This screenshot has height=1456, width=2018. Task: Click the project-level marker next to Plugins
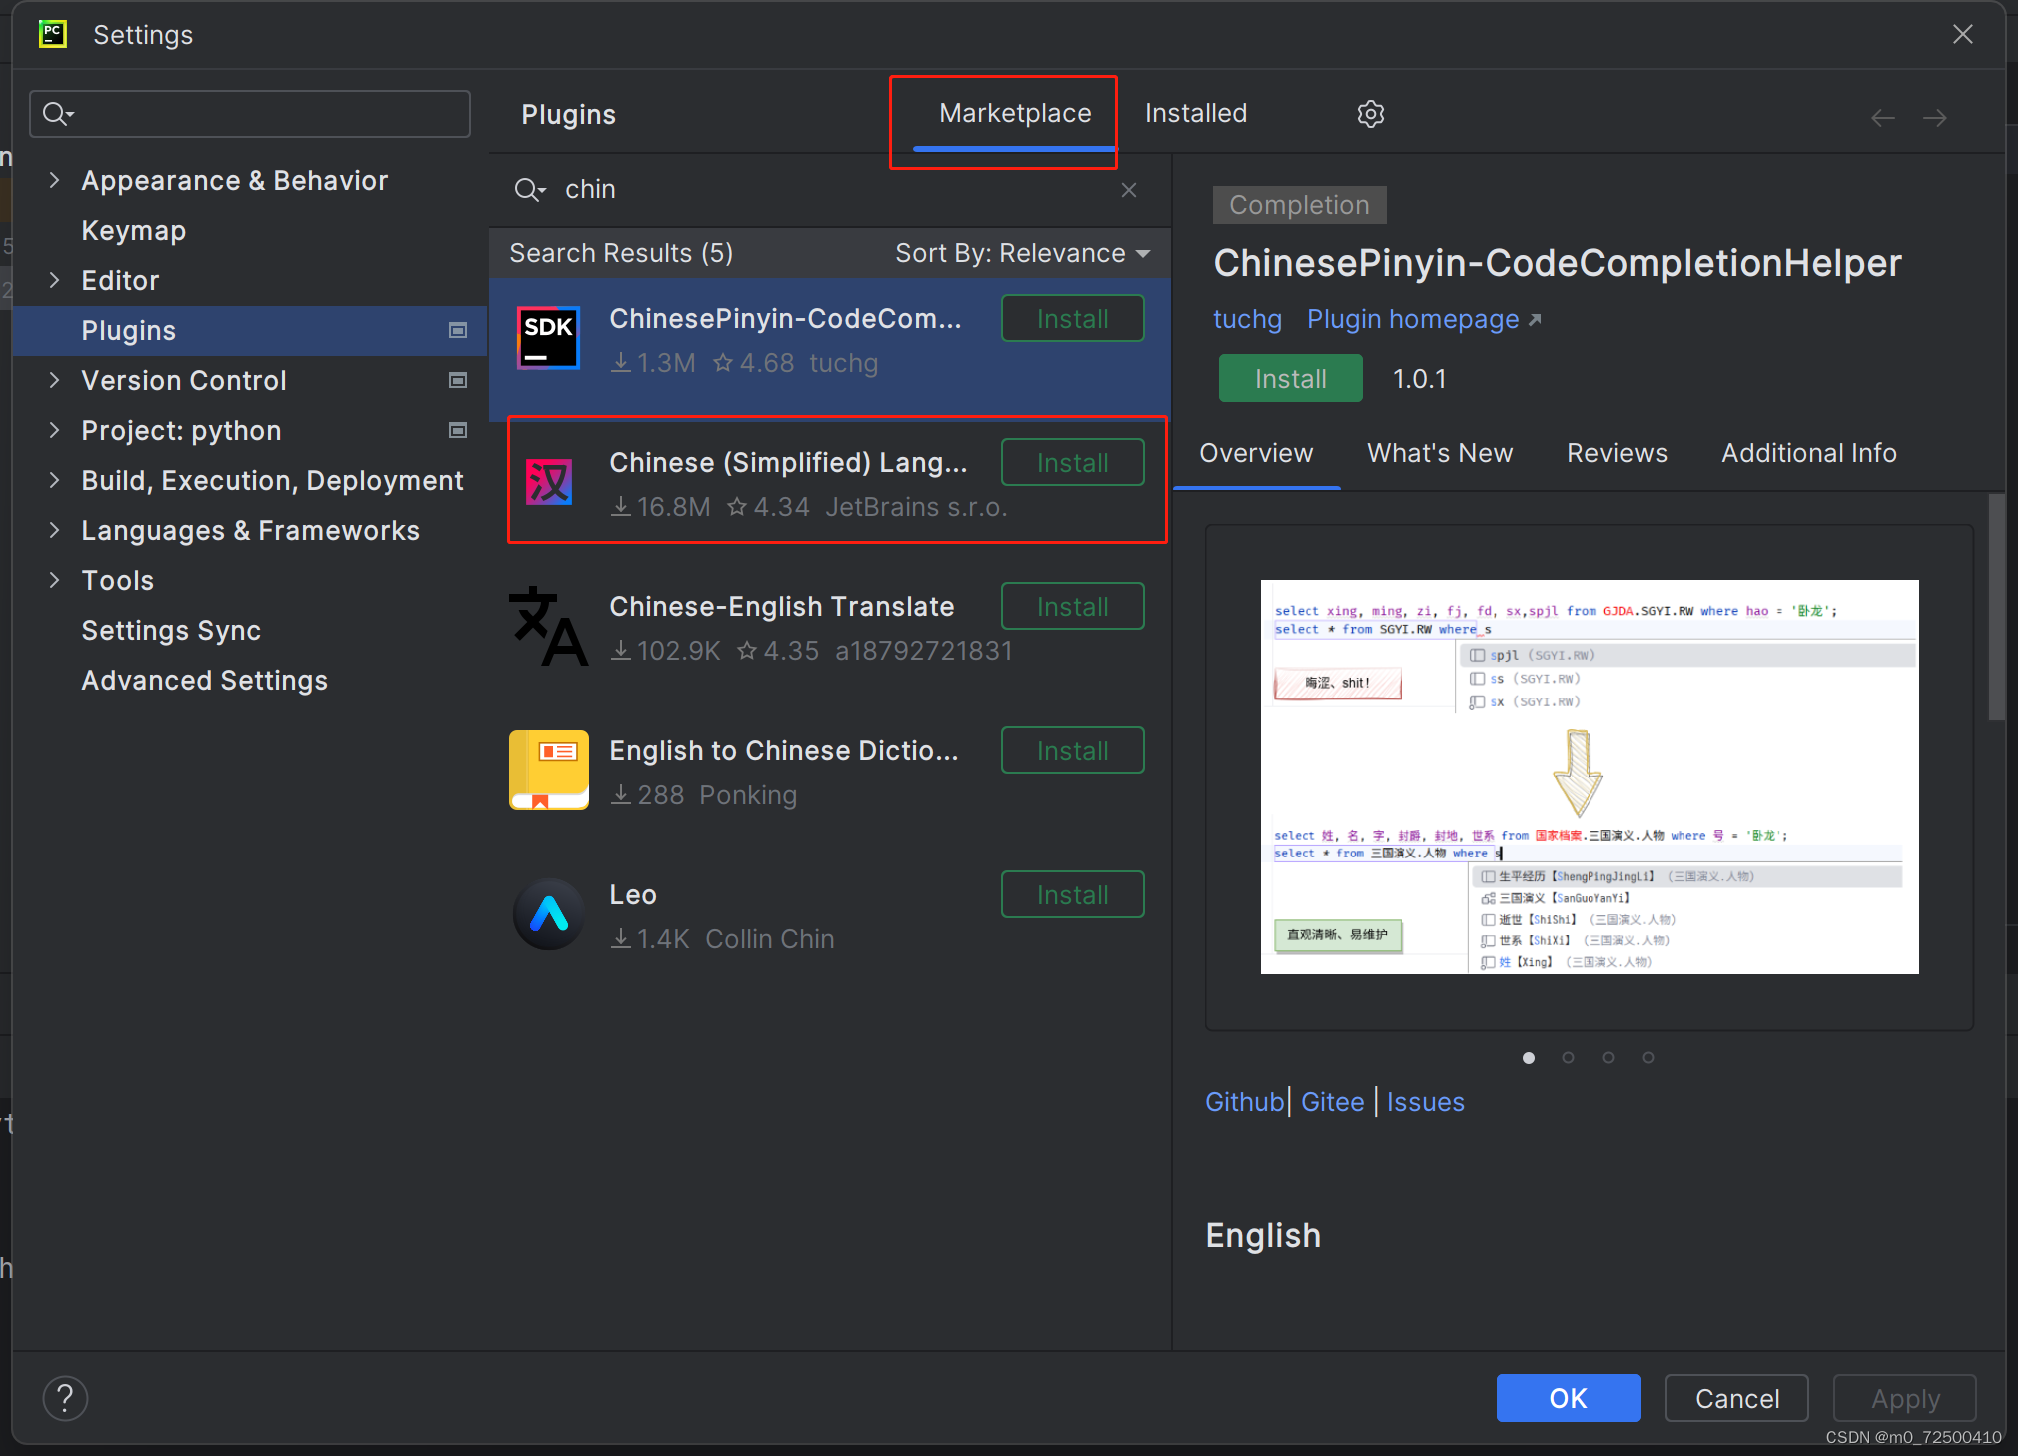tap(458, 330)
